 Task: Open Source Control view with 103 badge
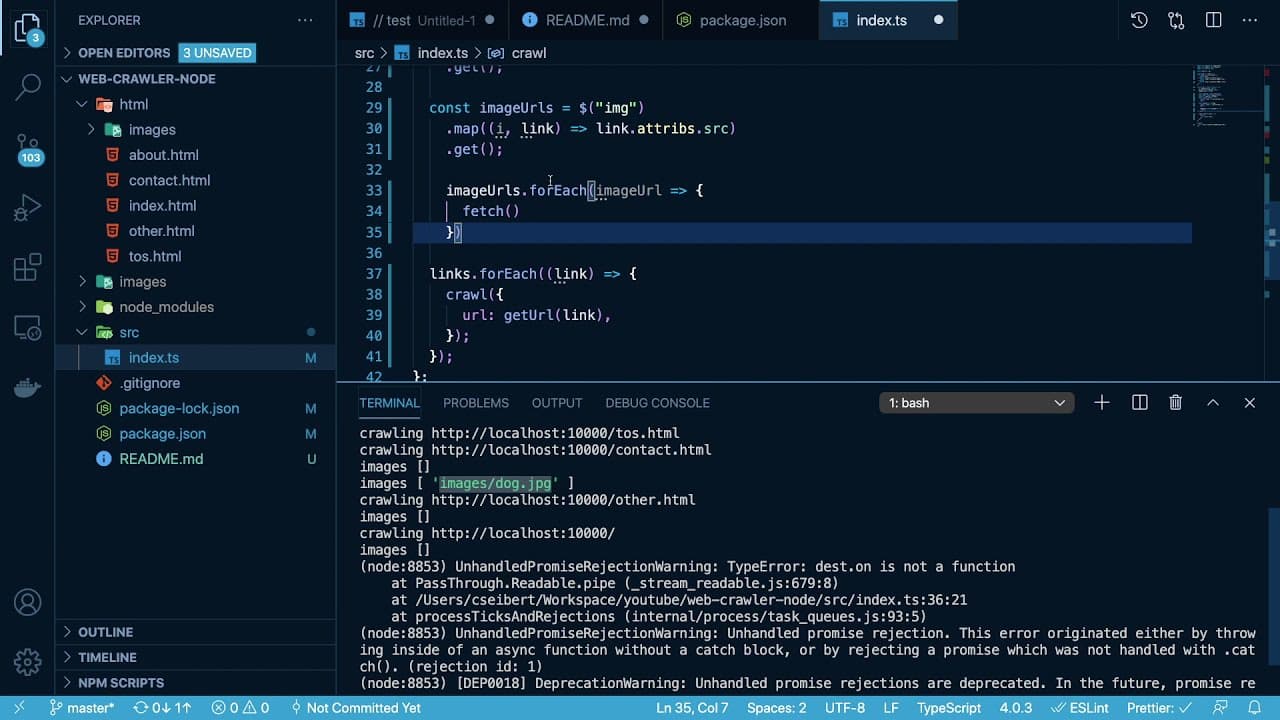click(28, 148)
